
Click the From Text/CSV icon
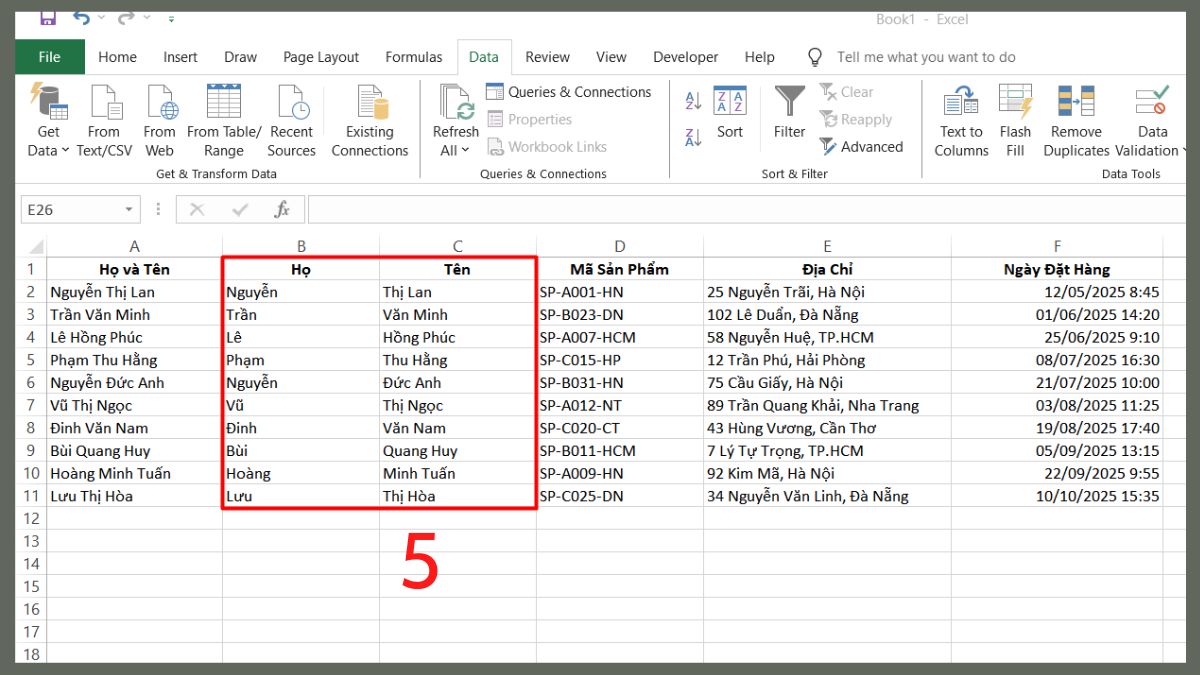[x=104, y=120]
